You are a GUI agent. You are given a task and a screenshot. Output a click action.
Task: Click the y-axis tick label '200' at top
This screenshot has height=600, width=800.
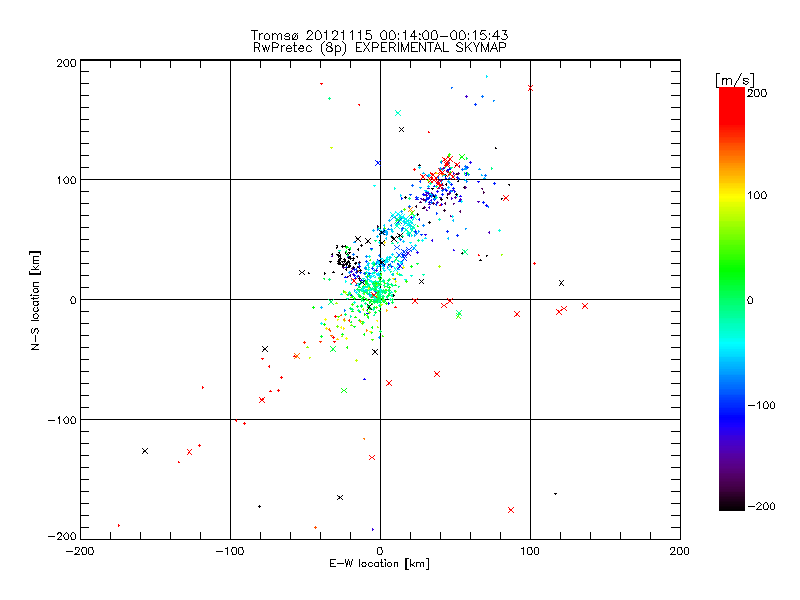[x=66, y=64]
